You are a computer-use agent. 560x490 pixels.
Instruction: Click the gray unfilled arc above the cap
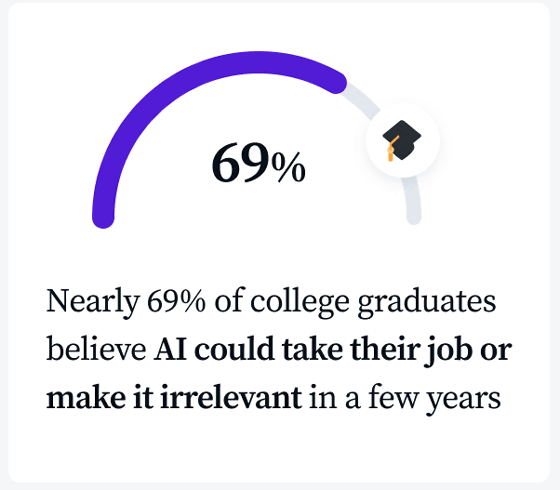tap(360, 100)
